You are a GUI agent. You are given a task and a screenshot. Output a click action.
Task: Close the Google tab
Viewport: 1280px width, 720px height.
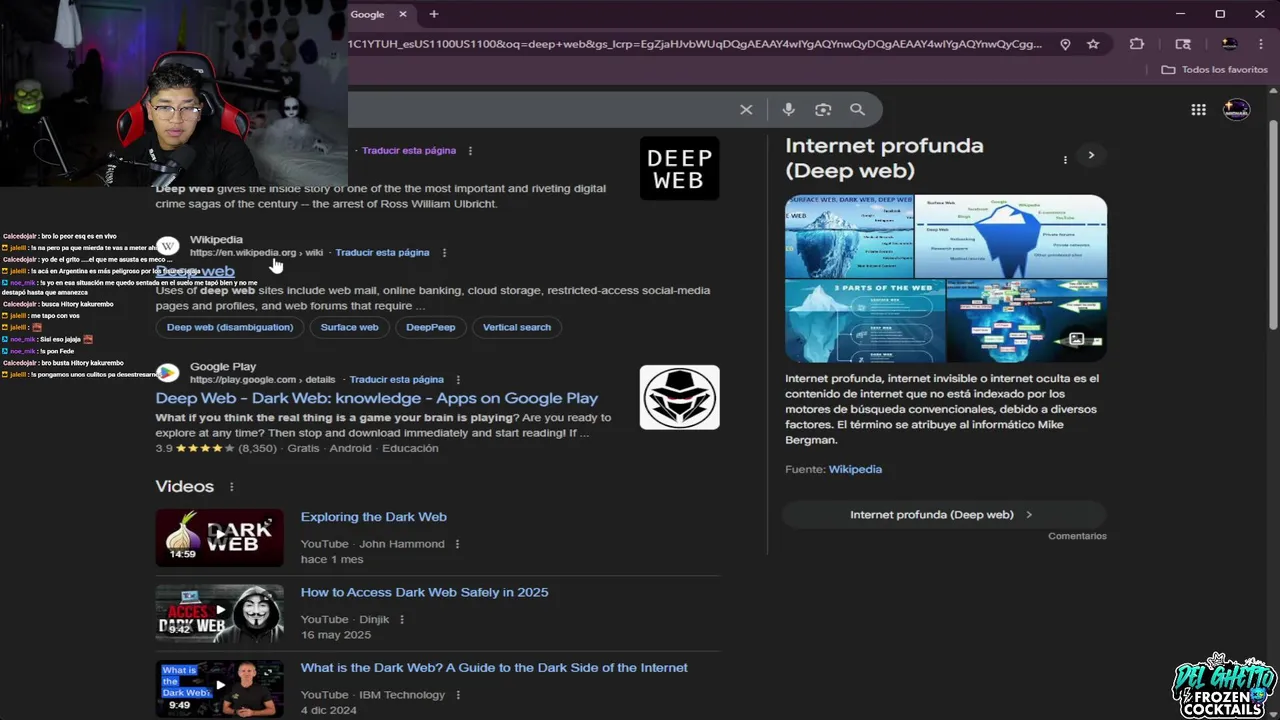[403, 14]
